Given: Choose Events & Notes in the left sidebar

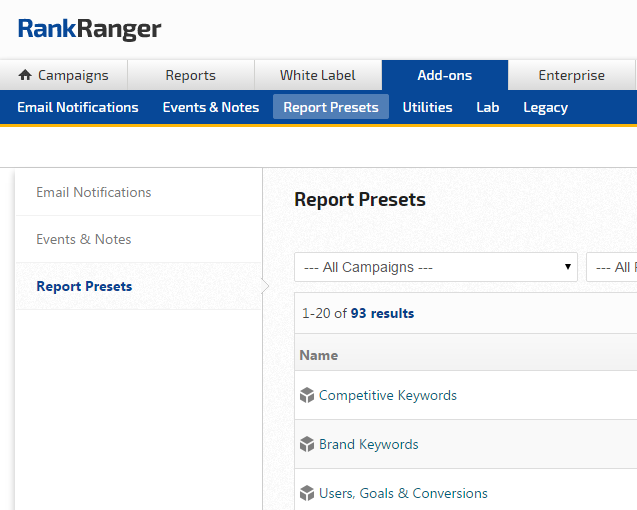Looking at the screenshot, I should coord(84,239).
